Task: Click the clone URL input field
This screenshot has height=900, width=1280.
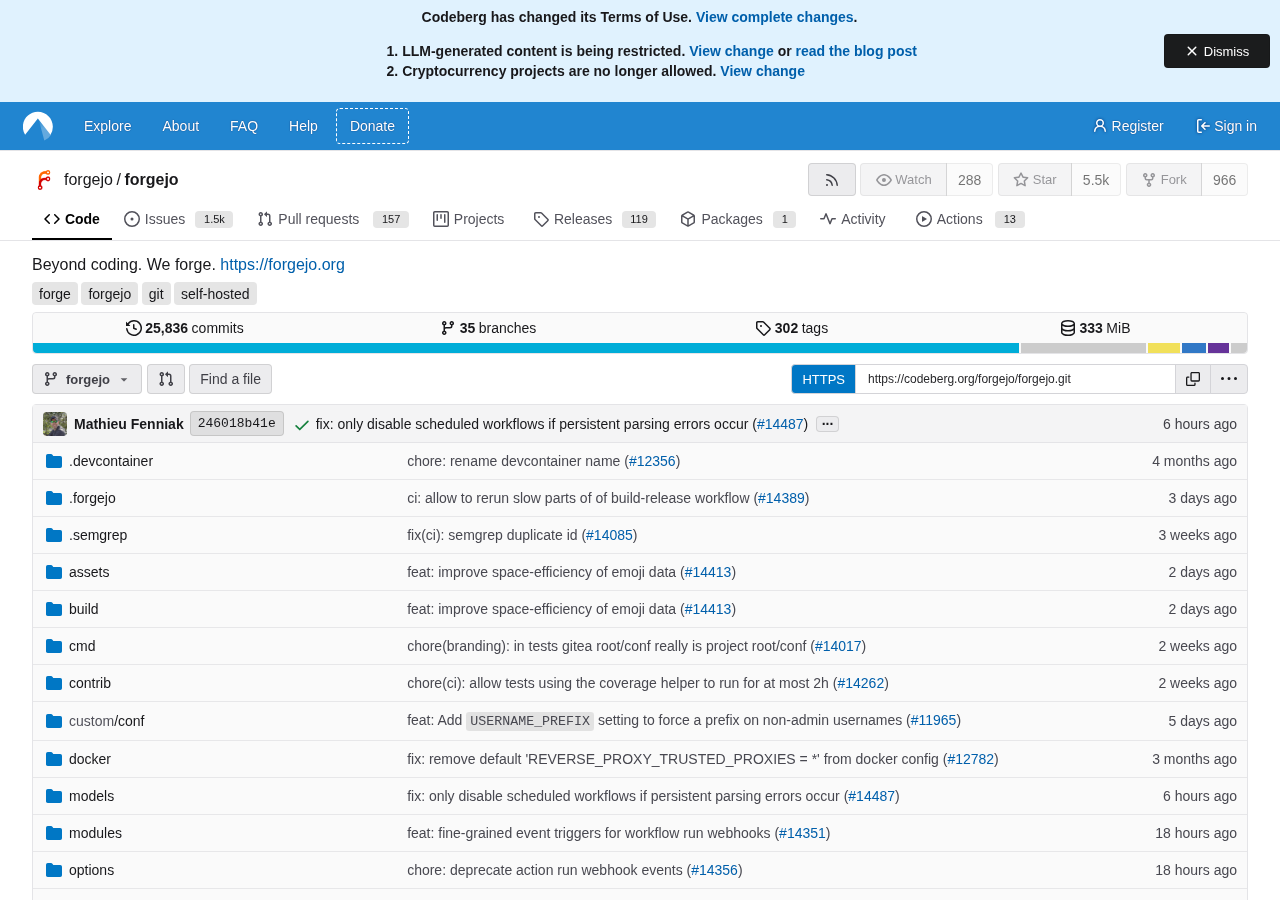Action: tap(1015, 379)
